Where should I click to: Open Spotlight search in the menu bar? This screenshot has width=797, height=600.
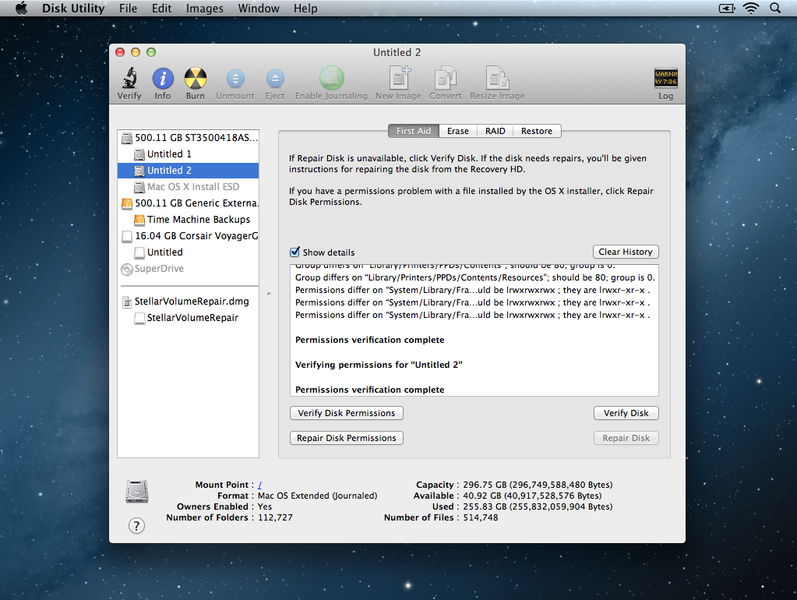(775, 8)
